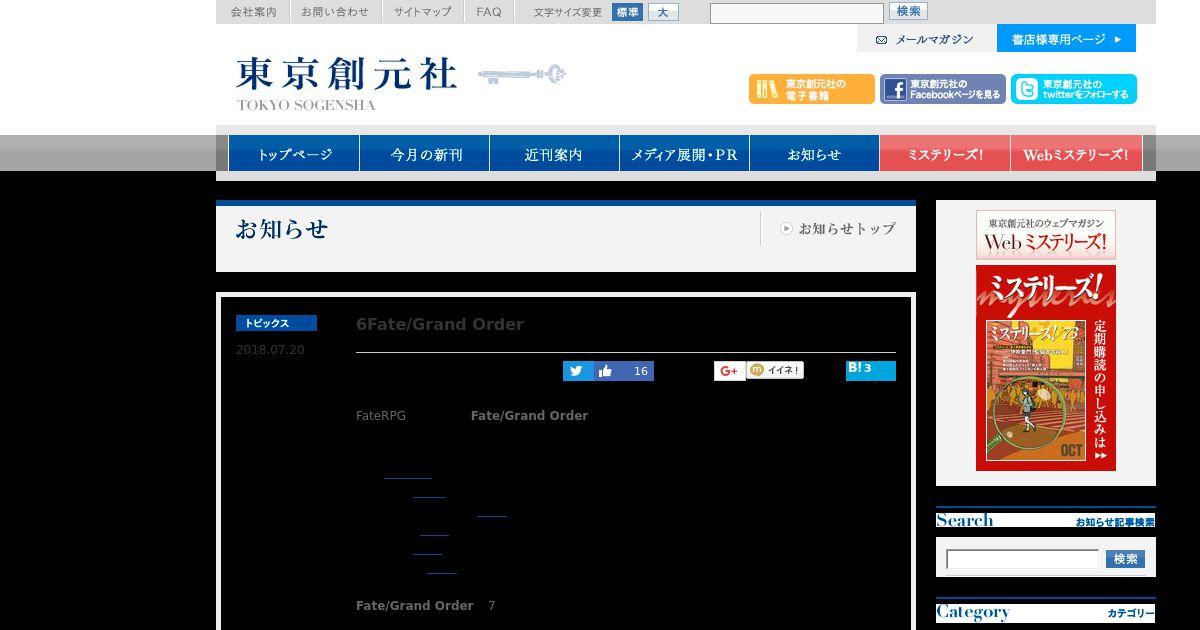The image size is (1200, 630).
Task: Click the お知らせトップ link
Action: click(838, 228)
